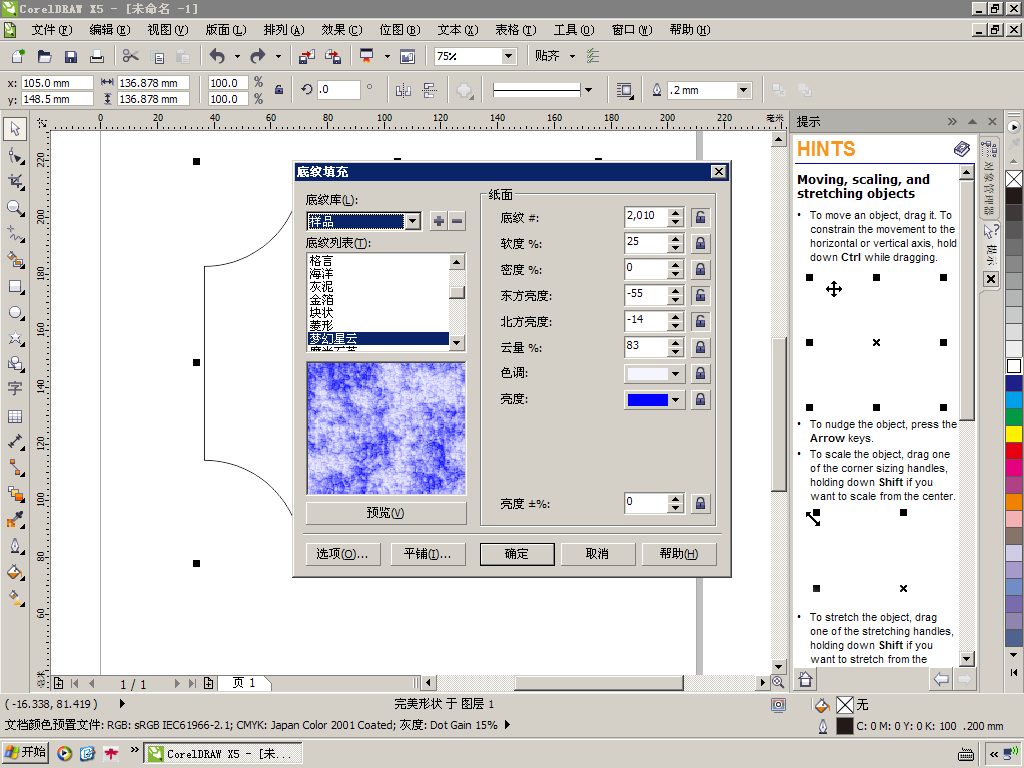Open the 编辑 menu
1024x768 pixels.
tap(110, 30)
